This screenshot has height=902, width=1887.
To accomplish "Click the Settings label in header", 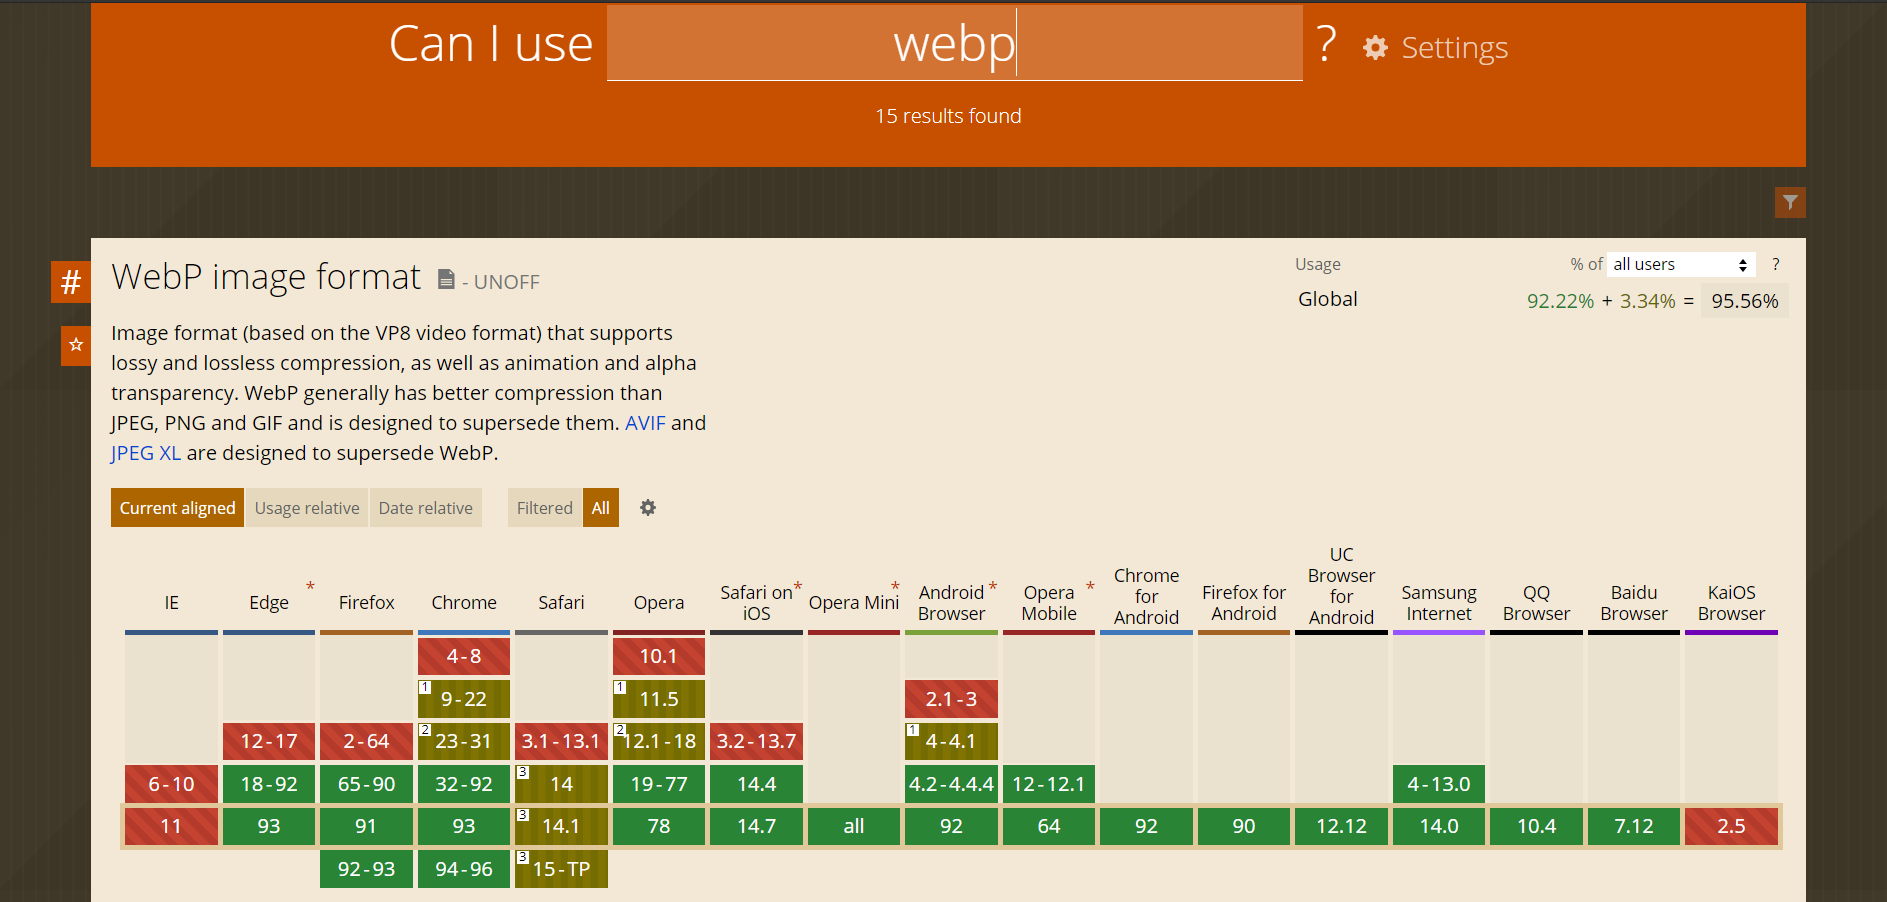I will click(1454, 47).
